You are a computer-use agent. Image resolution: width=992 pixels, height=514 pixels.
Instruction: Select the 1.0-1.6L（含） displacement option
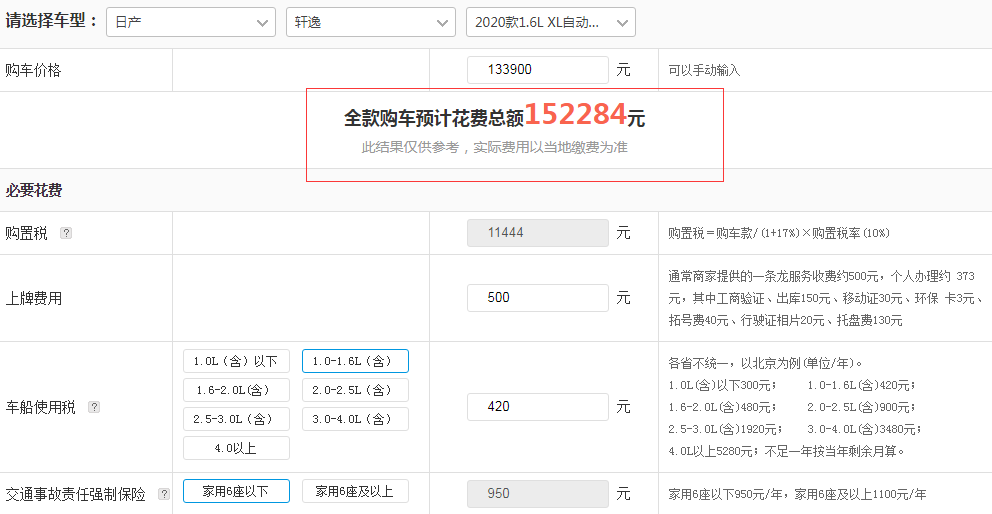(355, 361)
